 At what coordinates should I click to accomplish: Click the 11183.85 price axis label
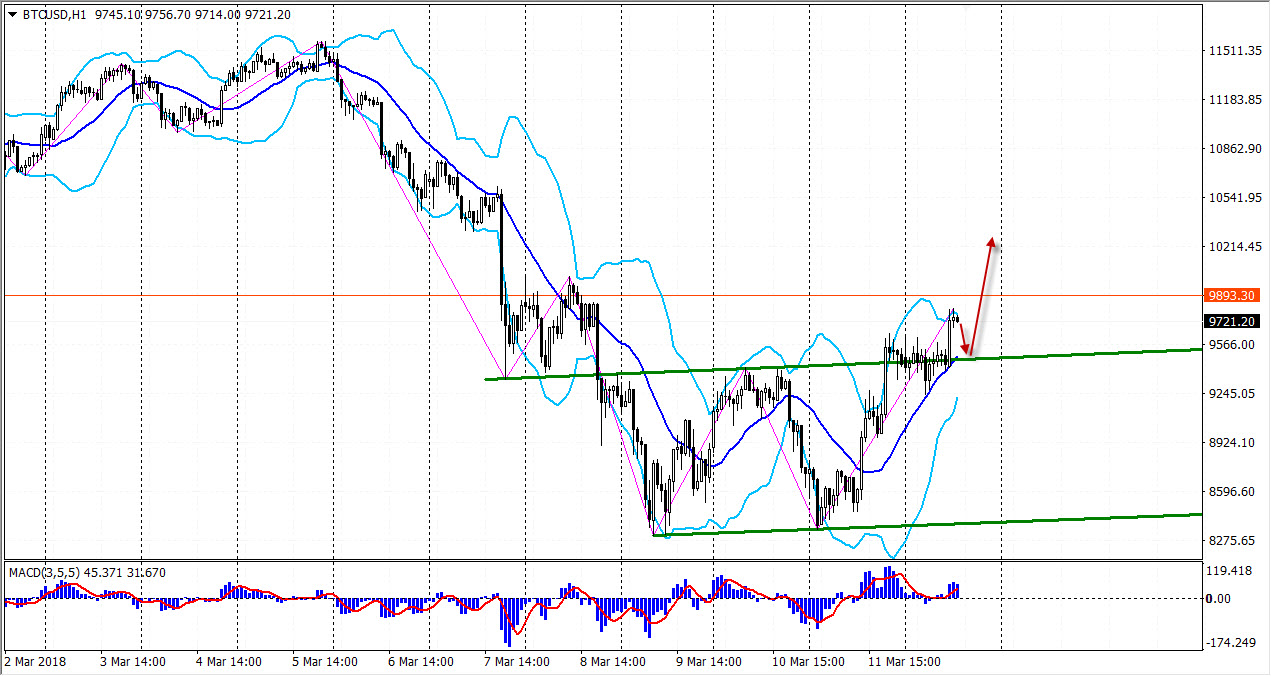1233,100
